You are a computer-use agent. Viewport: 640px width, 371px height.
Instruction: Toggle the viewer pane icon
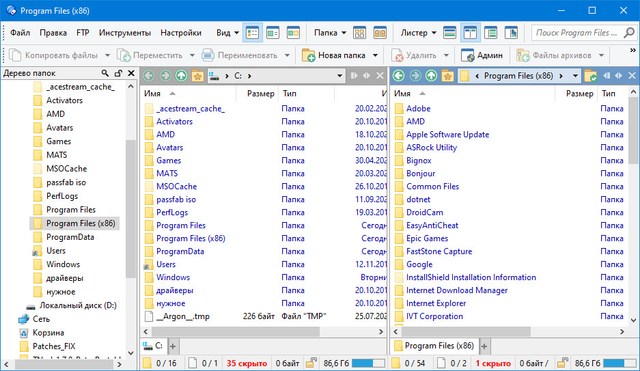(x=511, y=33)
